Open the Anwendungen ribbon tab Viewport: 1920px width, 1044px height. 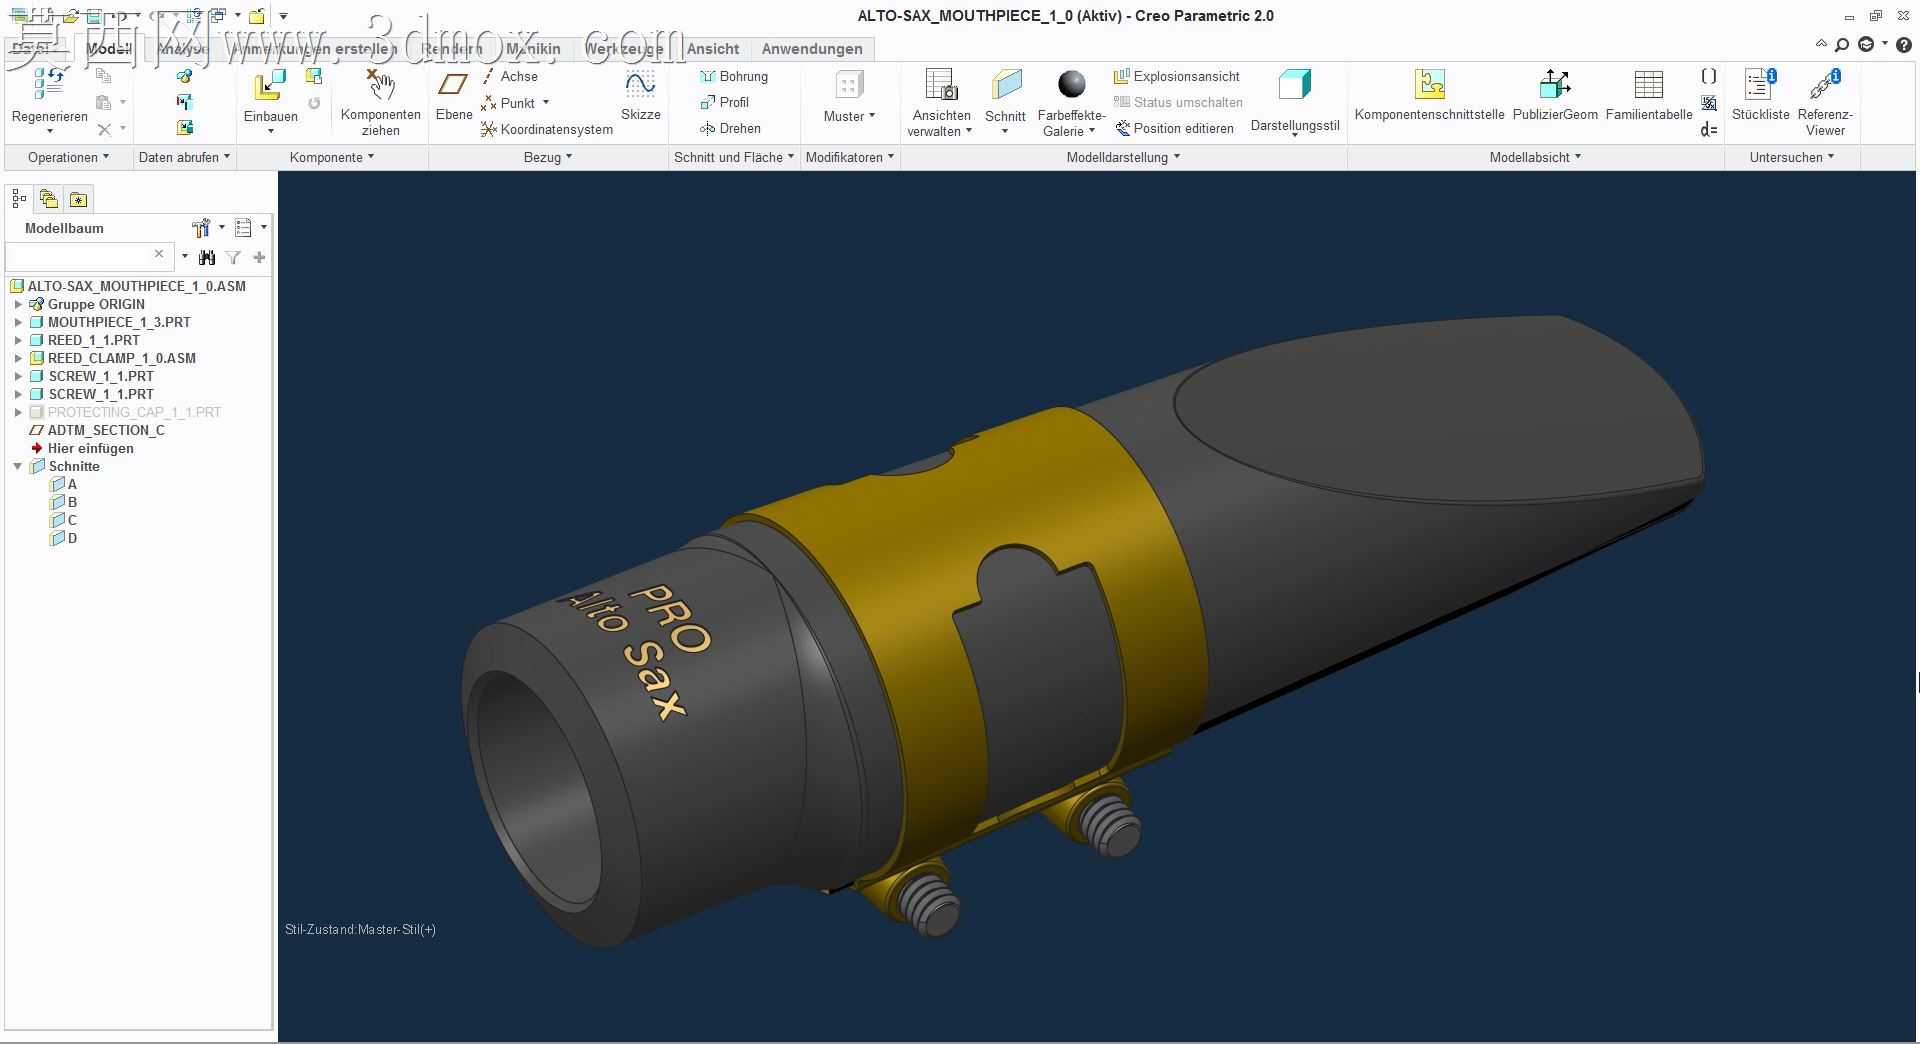pos(812,49)
